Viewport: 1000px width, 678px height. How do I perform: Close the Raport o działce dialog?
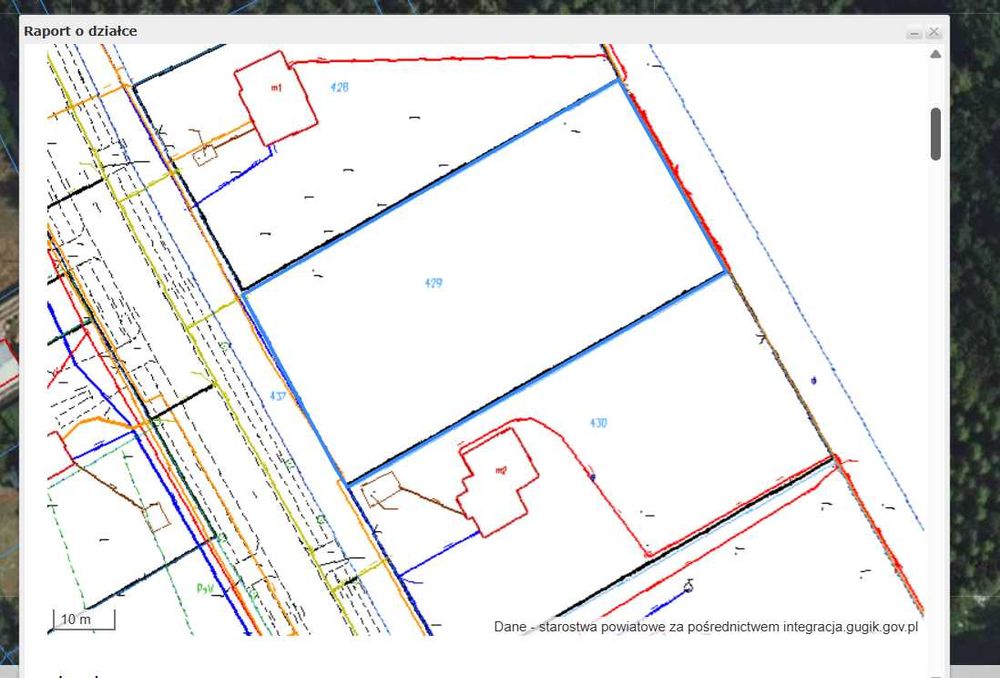(x=934, y=31)
